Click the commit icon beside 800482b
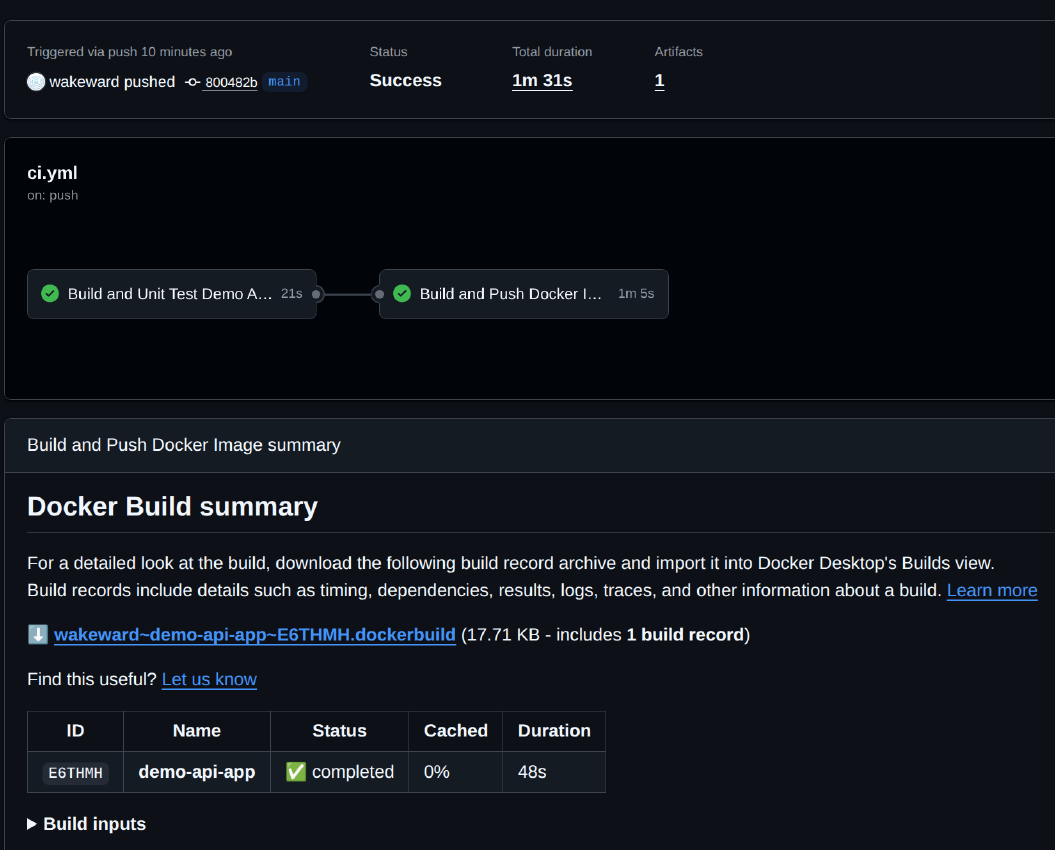The height and width of the screenshot is (850, 1055). [193, 82]
